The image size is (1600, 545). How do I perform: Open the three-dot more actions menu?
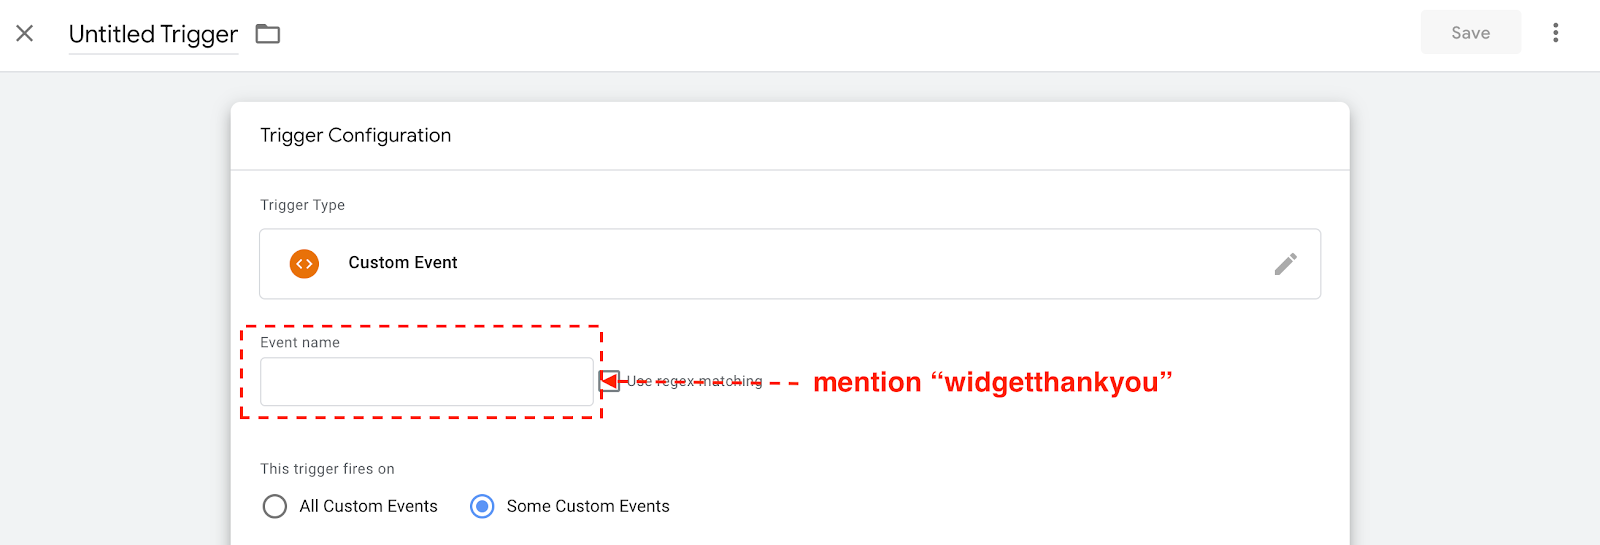click(1555, 33)
